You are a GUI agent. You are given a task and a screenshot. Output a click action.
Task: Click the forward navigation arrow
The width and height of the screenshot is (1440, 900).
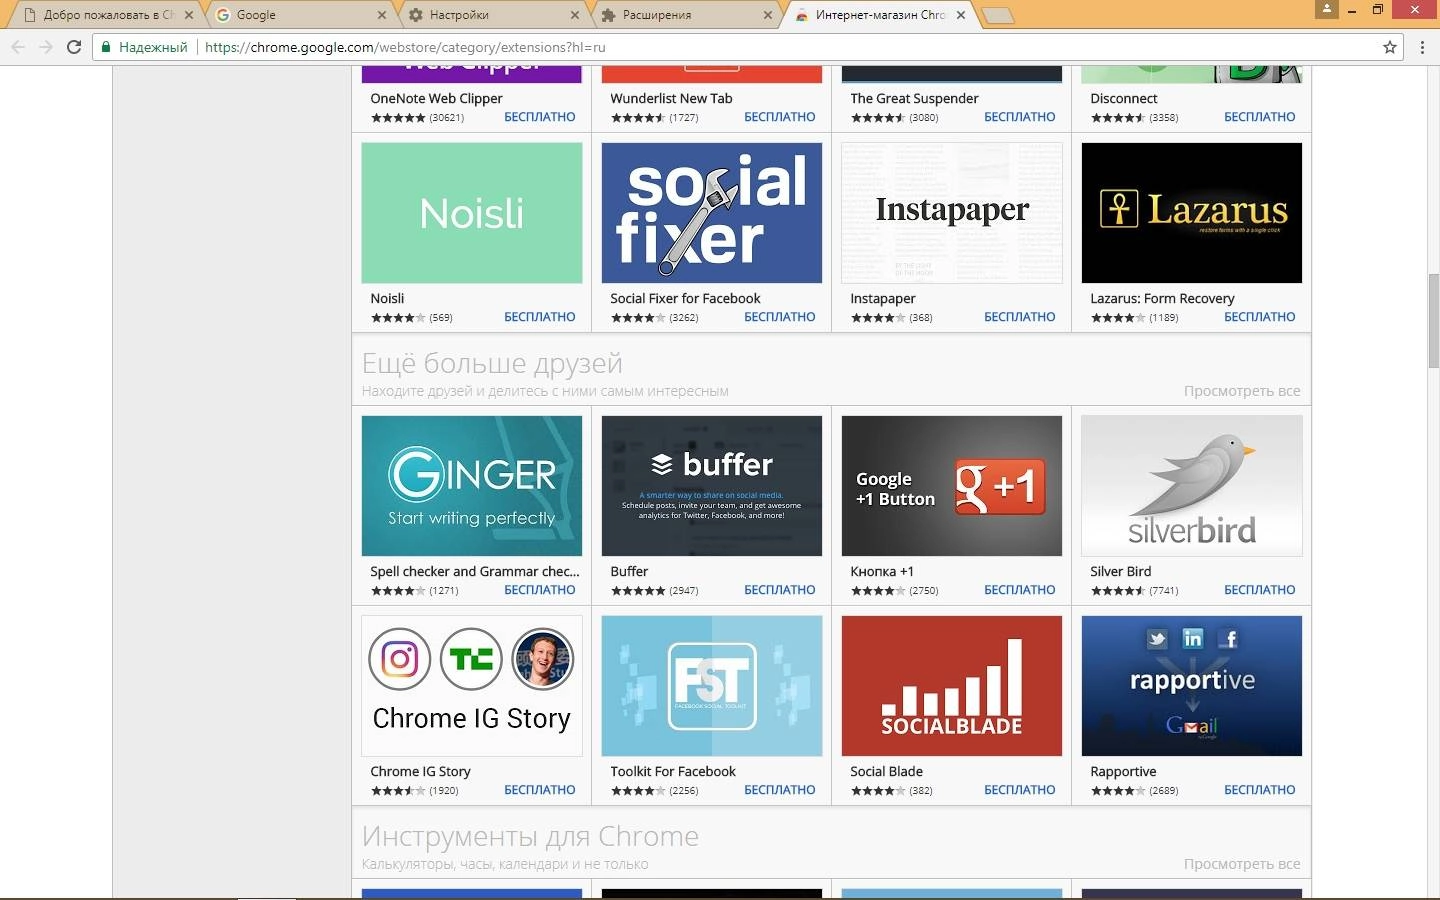pos(46,47)
